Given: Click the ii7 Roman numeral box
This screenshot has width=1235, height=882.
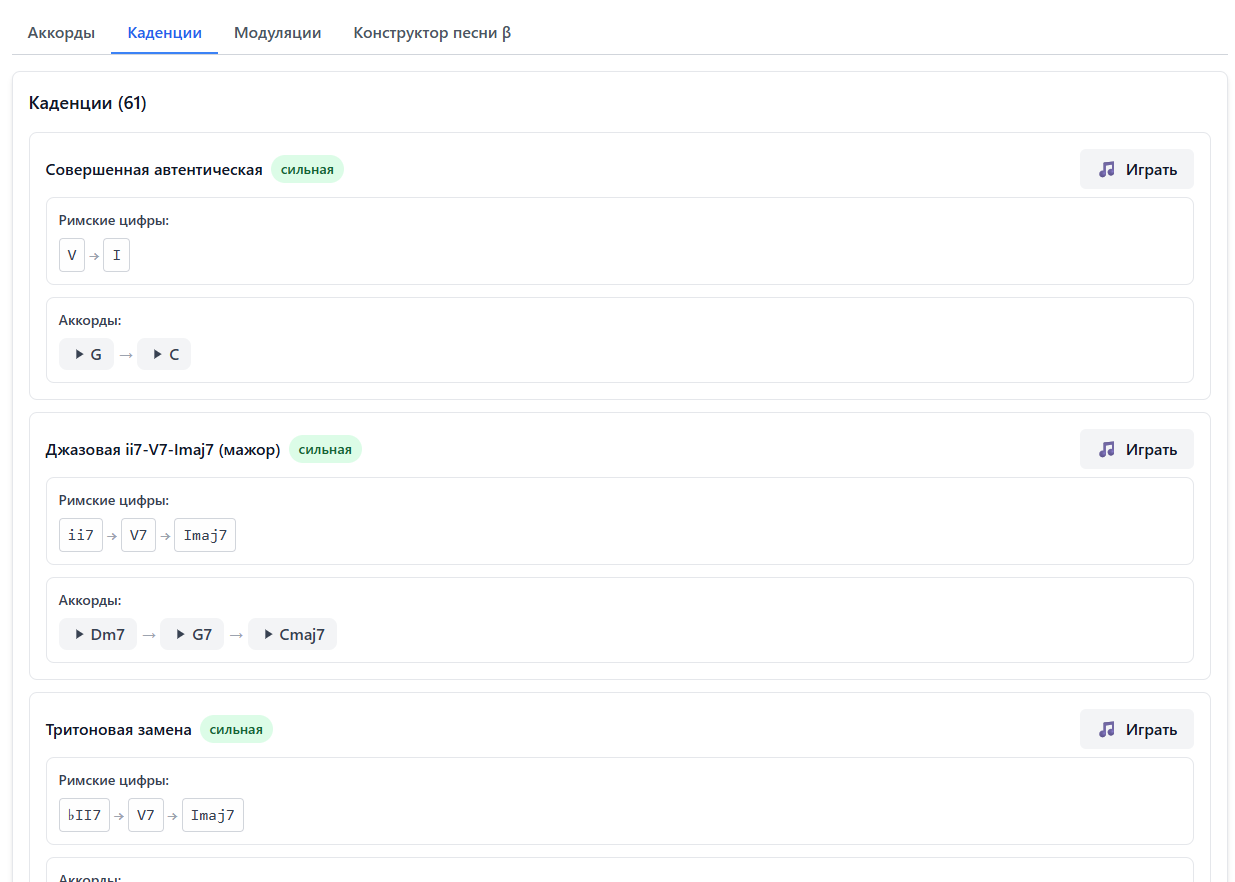Looking at the screenshot, I should [81, 535].
